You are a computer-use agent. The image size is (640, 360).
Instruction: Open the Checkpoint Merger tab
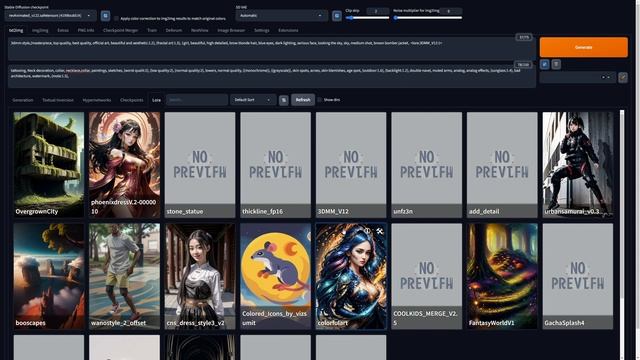[x=120, y=30]
